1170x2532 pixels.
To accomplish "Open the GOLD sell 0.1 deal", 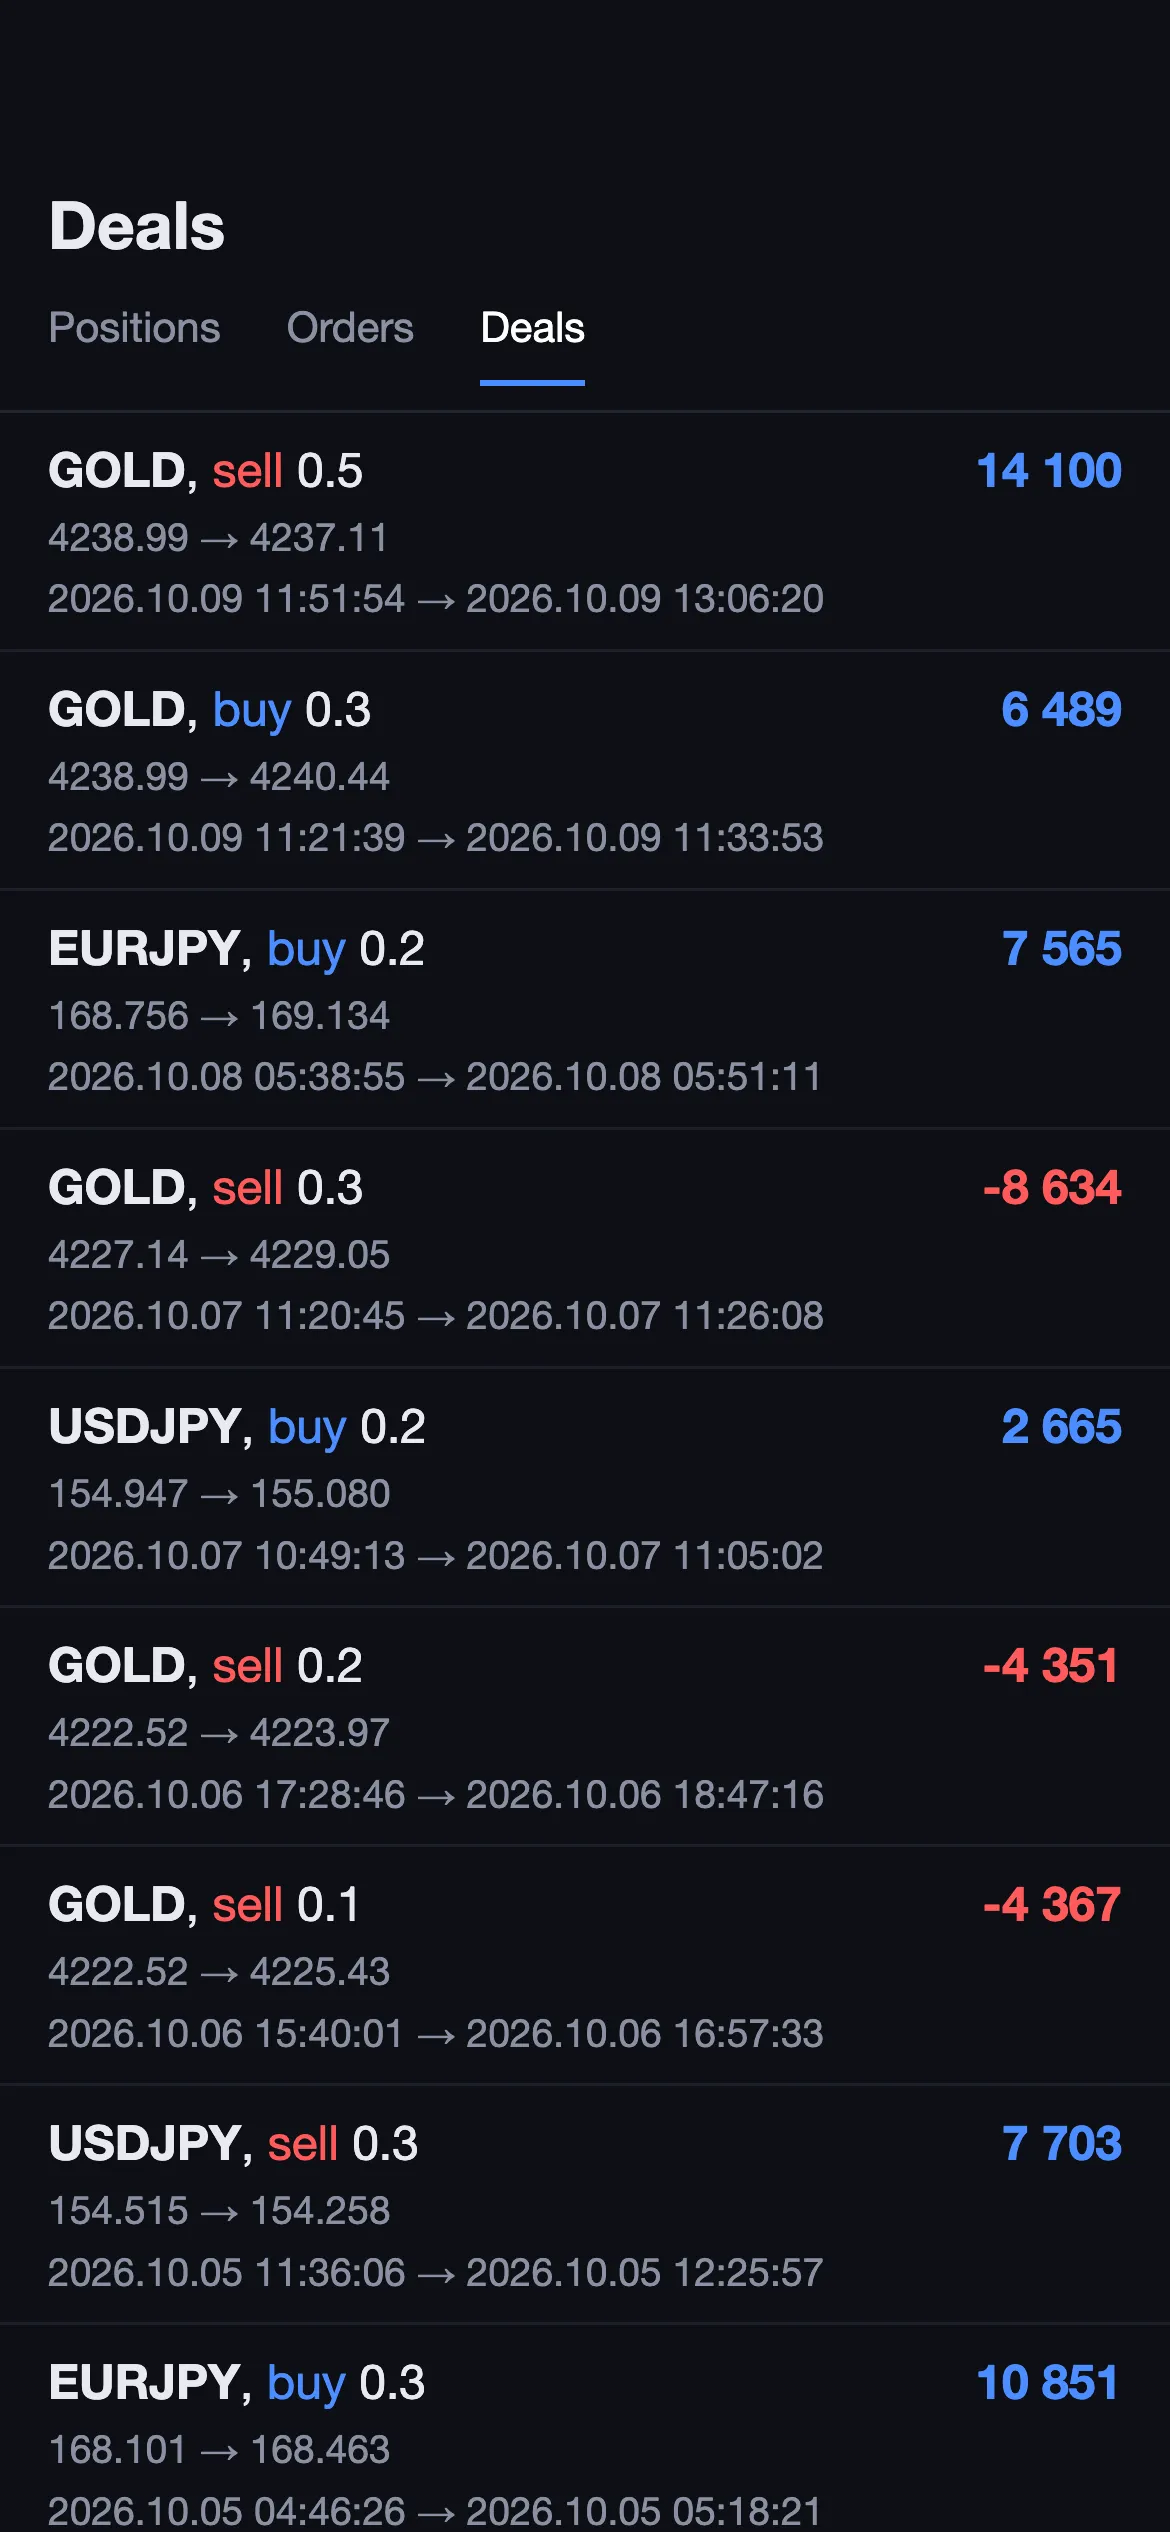I will [x=585, y=1966].
